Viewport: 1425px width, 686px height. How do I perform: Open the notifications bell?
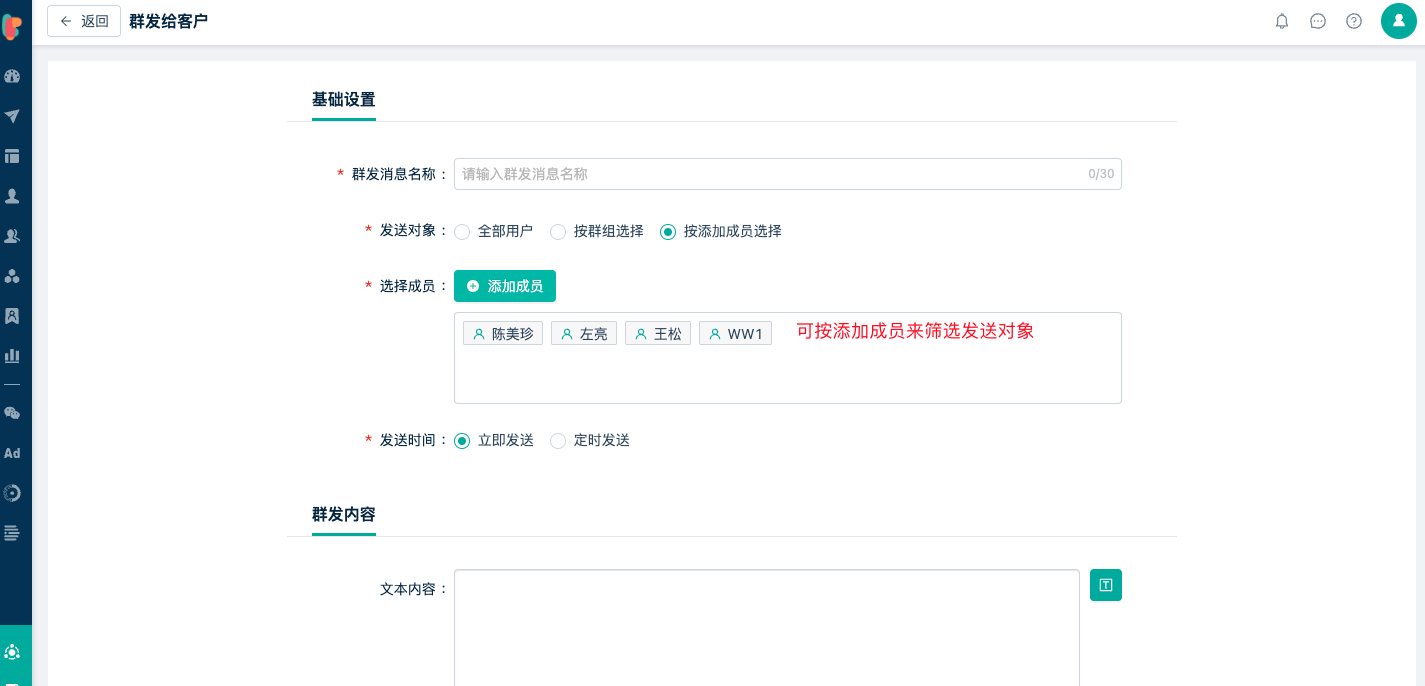pyautogui.click(x=1282, y=21)
